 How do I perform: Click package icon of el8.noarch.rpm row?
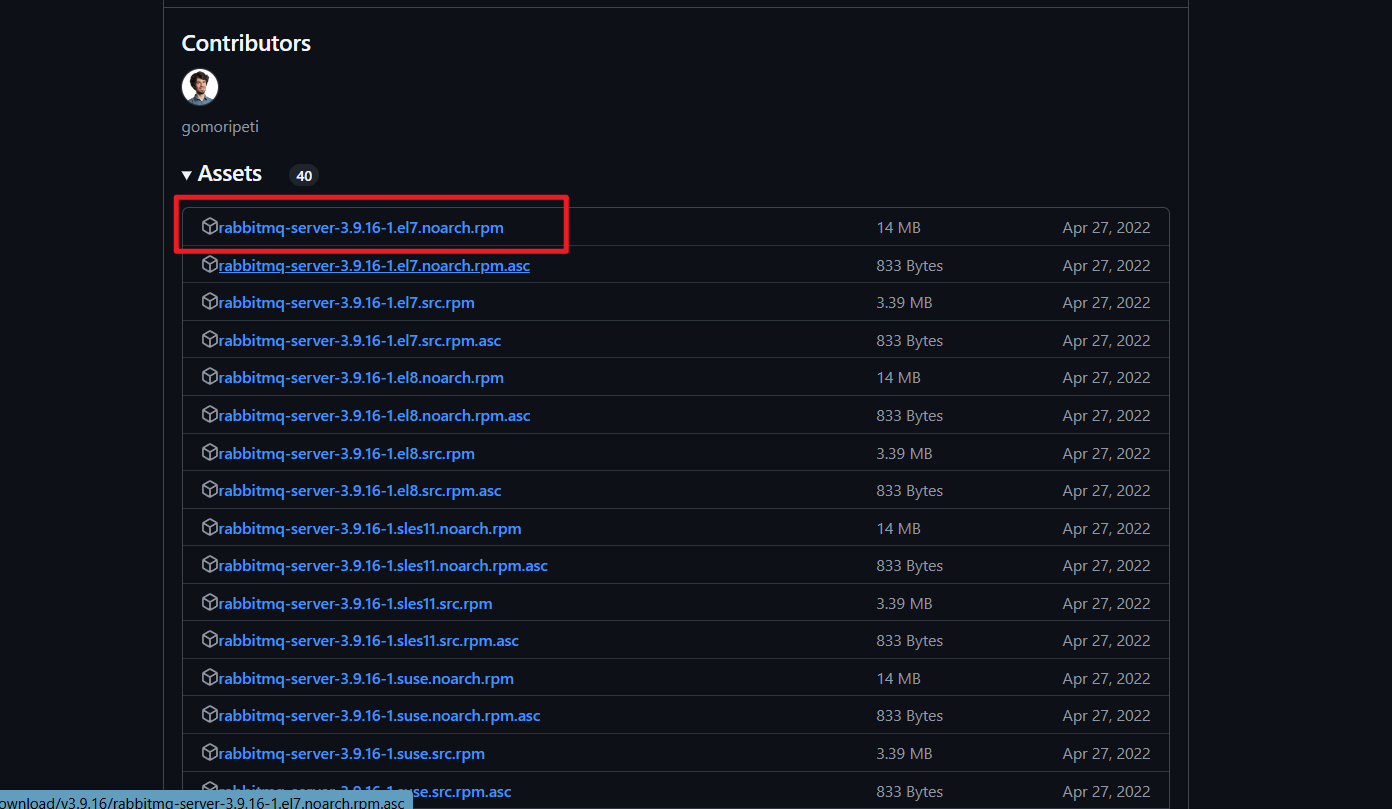click(210, 377)
